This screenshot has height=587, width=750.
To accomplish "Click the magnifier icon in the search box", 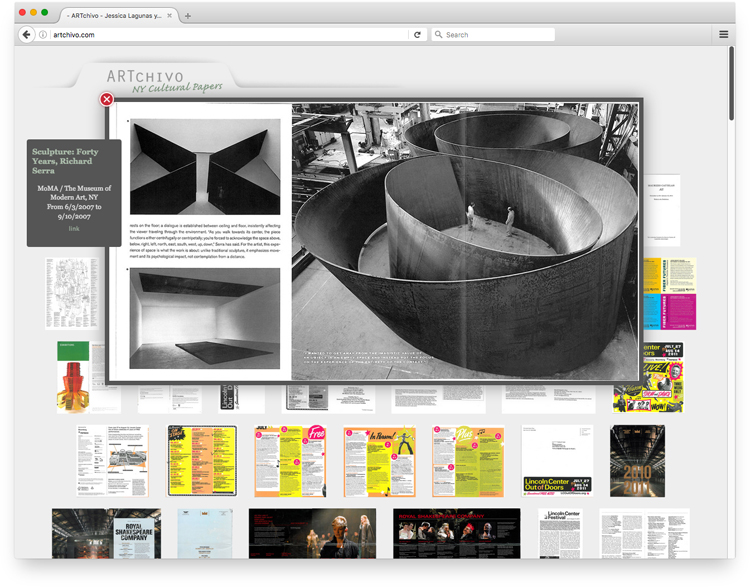I will [438, 34].
